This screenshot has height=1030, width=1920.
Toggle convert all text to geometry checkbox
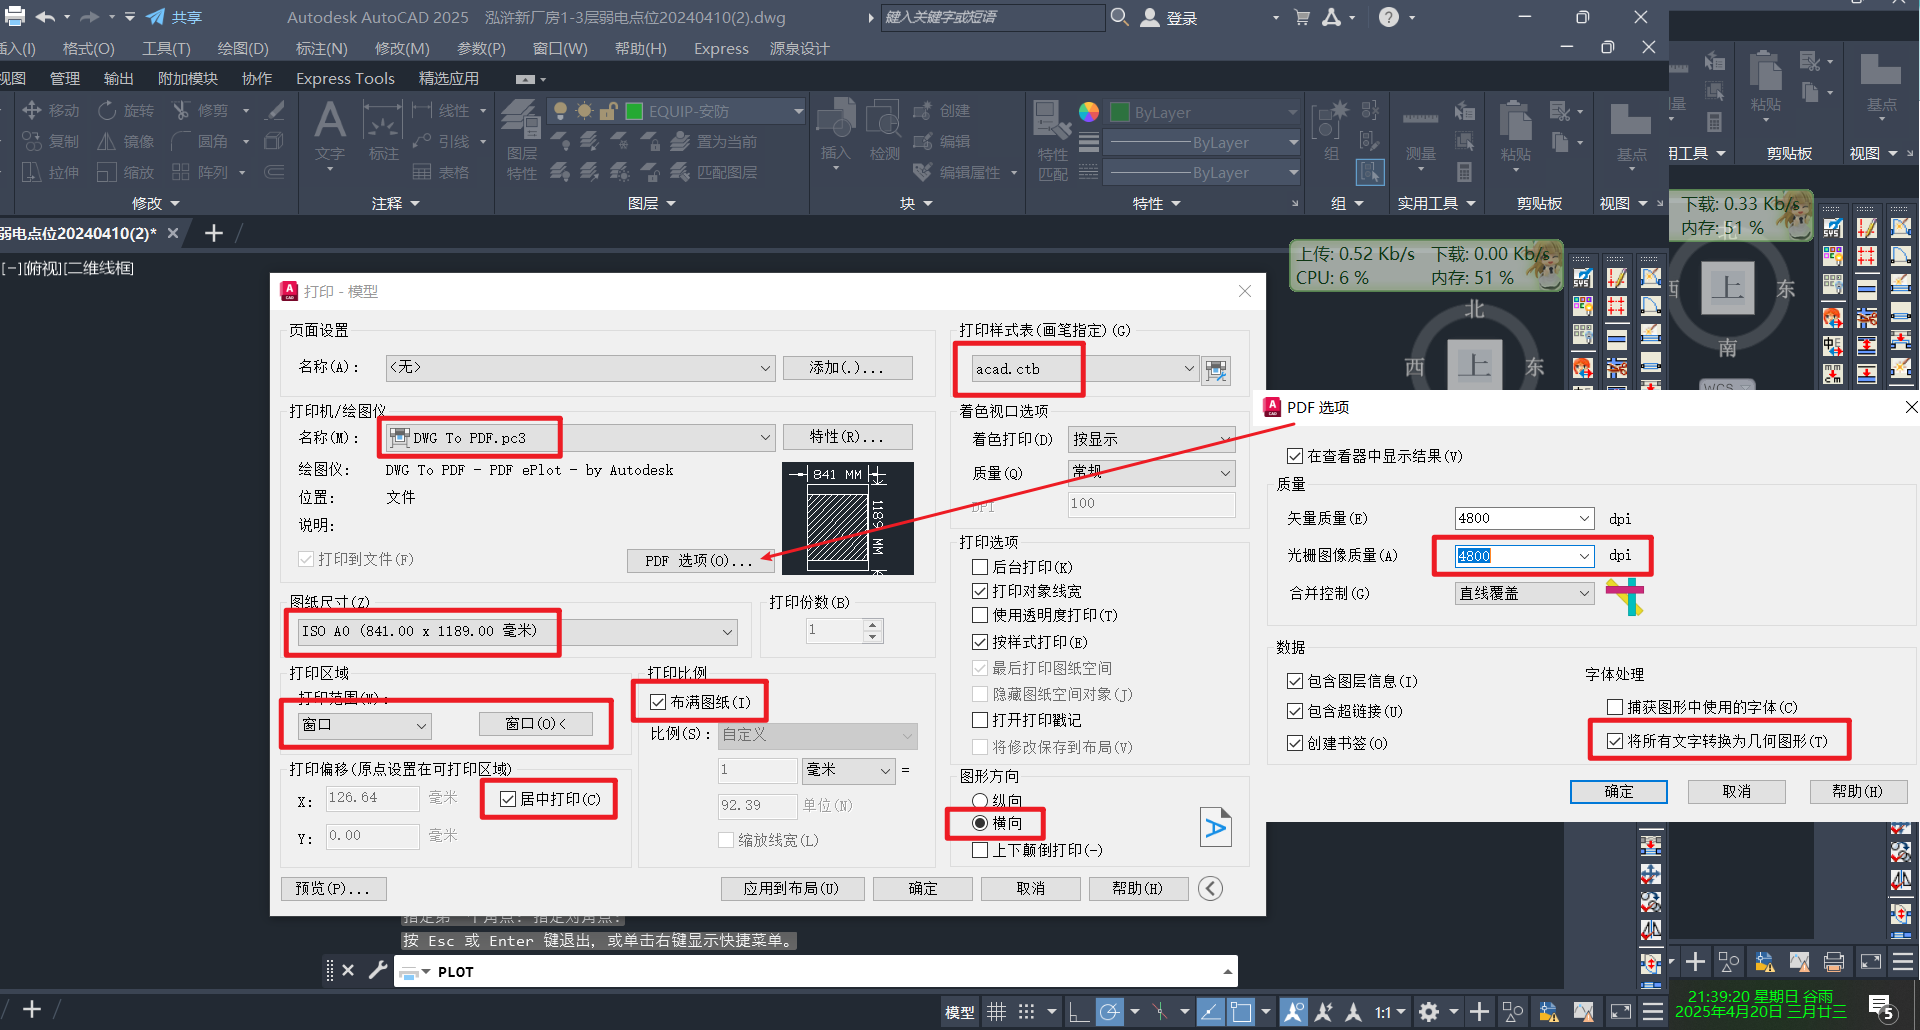1614,741
